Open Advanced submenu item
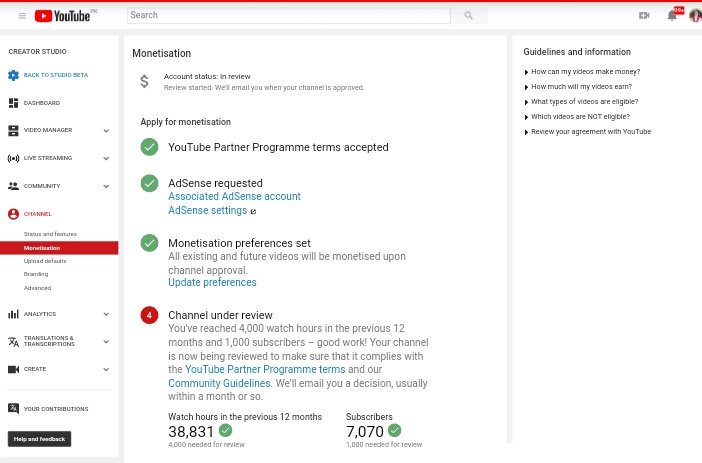 [37, 288]
